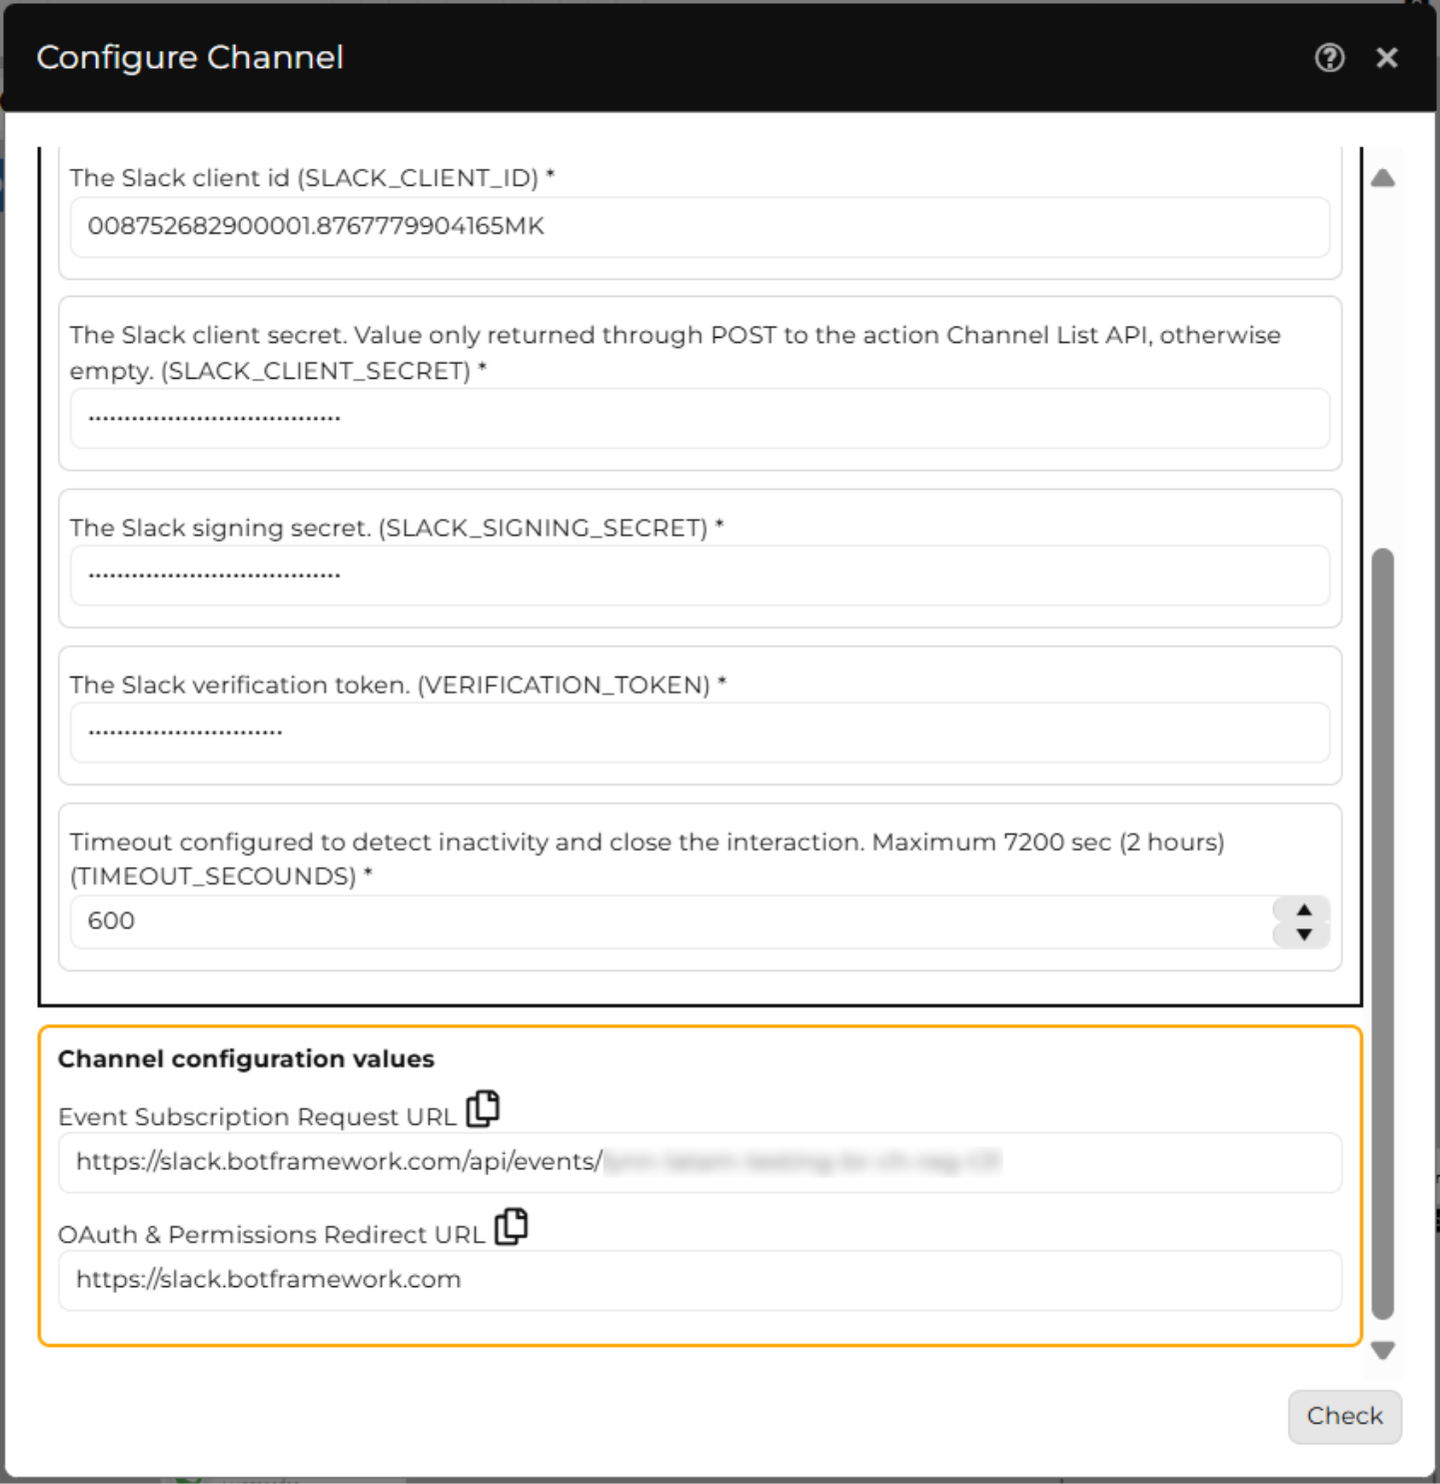Click the Configure Channel title text
This screenshot has height=1484, width=1440.
click(x=190, y=58)
